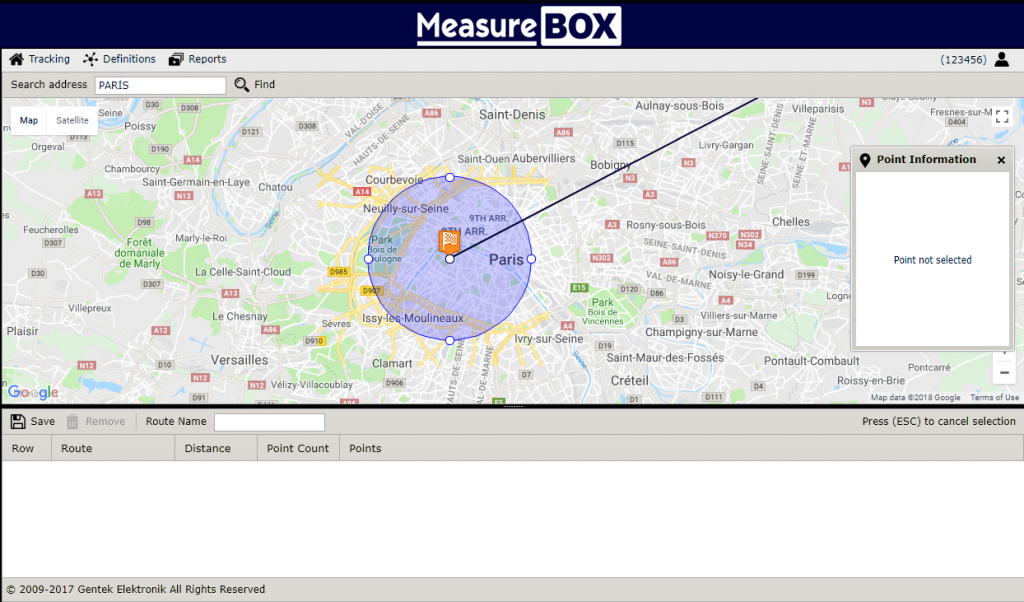The height and width of the screenshot is (602, 1024).
Task: Click the Save floppy disk icon
Action: coord(18,422)
